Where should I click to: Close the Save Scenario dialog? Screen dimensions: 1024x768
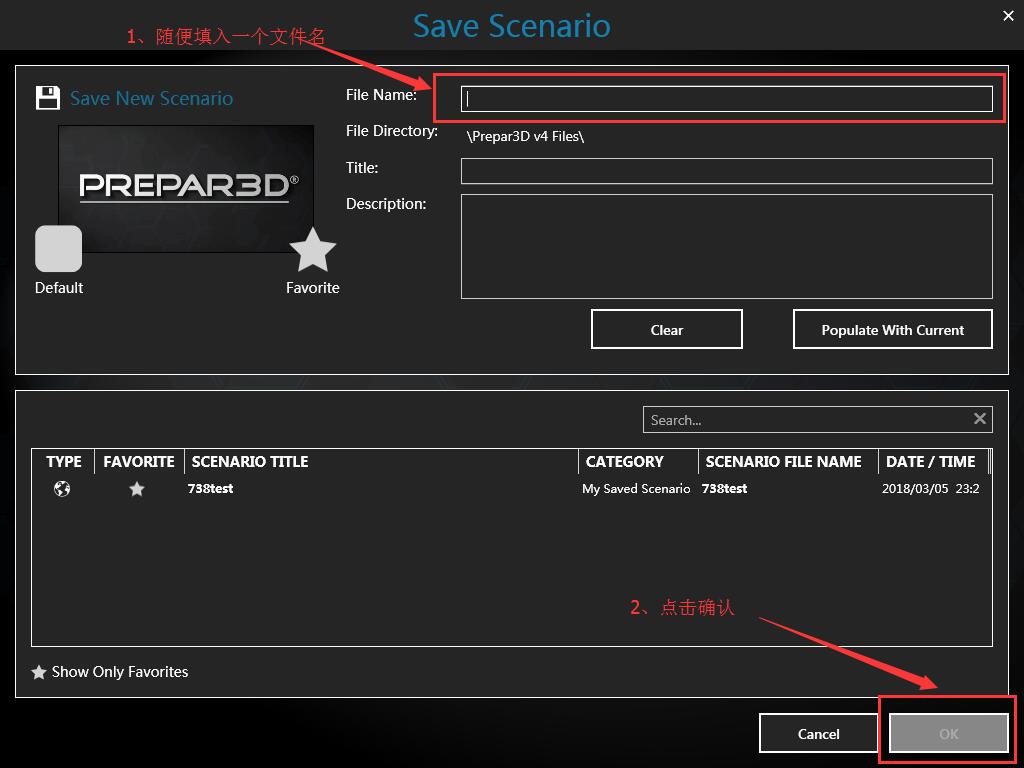pos(1008,15)
